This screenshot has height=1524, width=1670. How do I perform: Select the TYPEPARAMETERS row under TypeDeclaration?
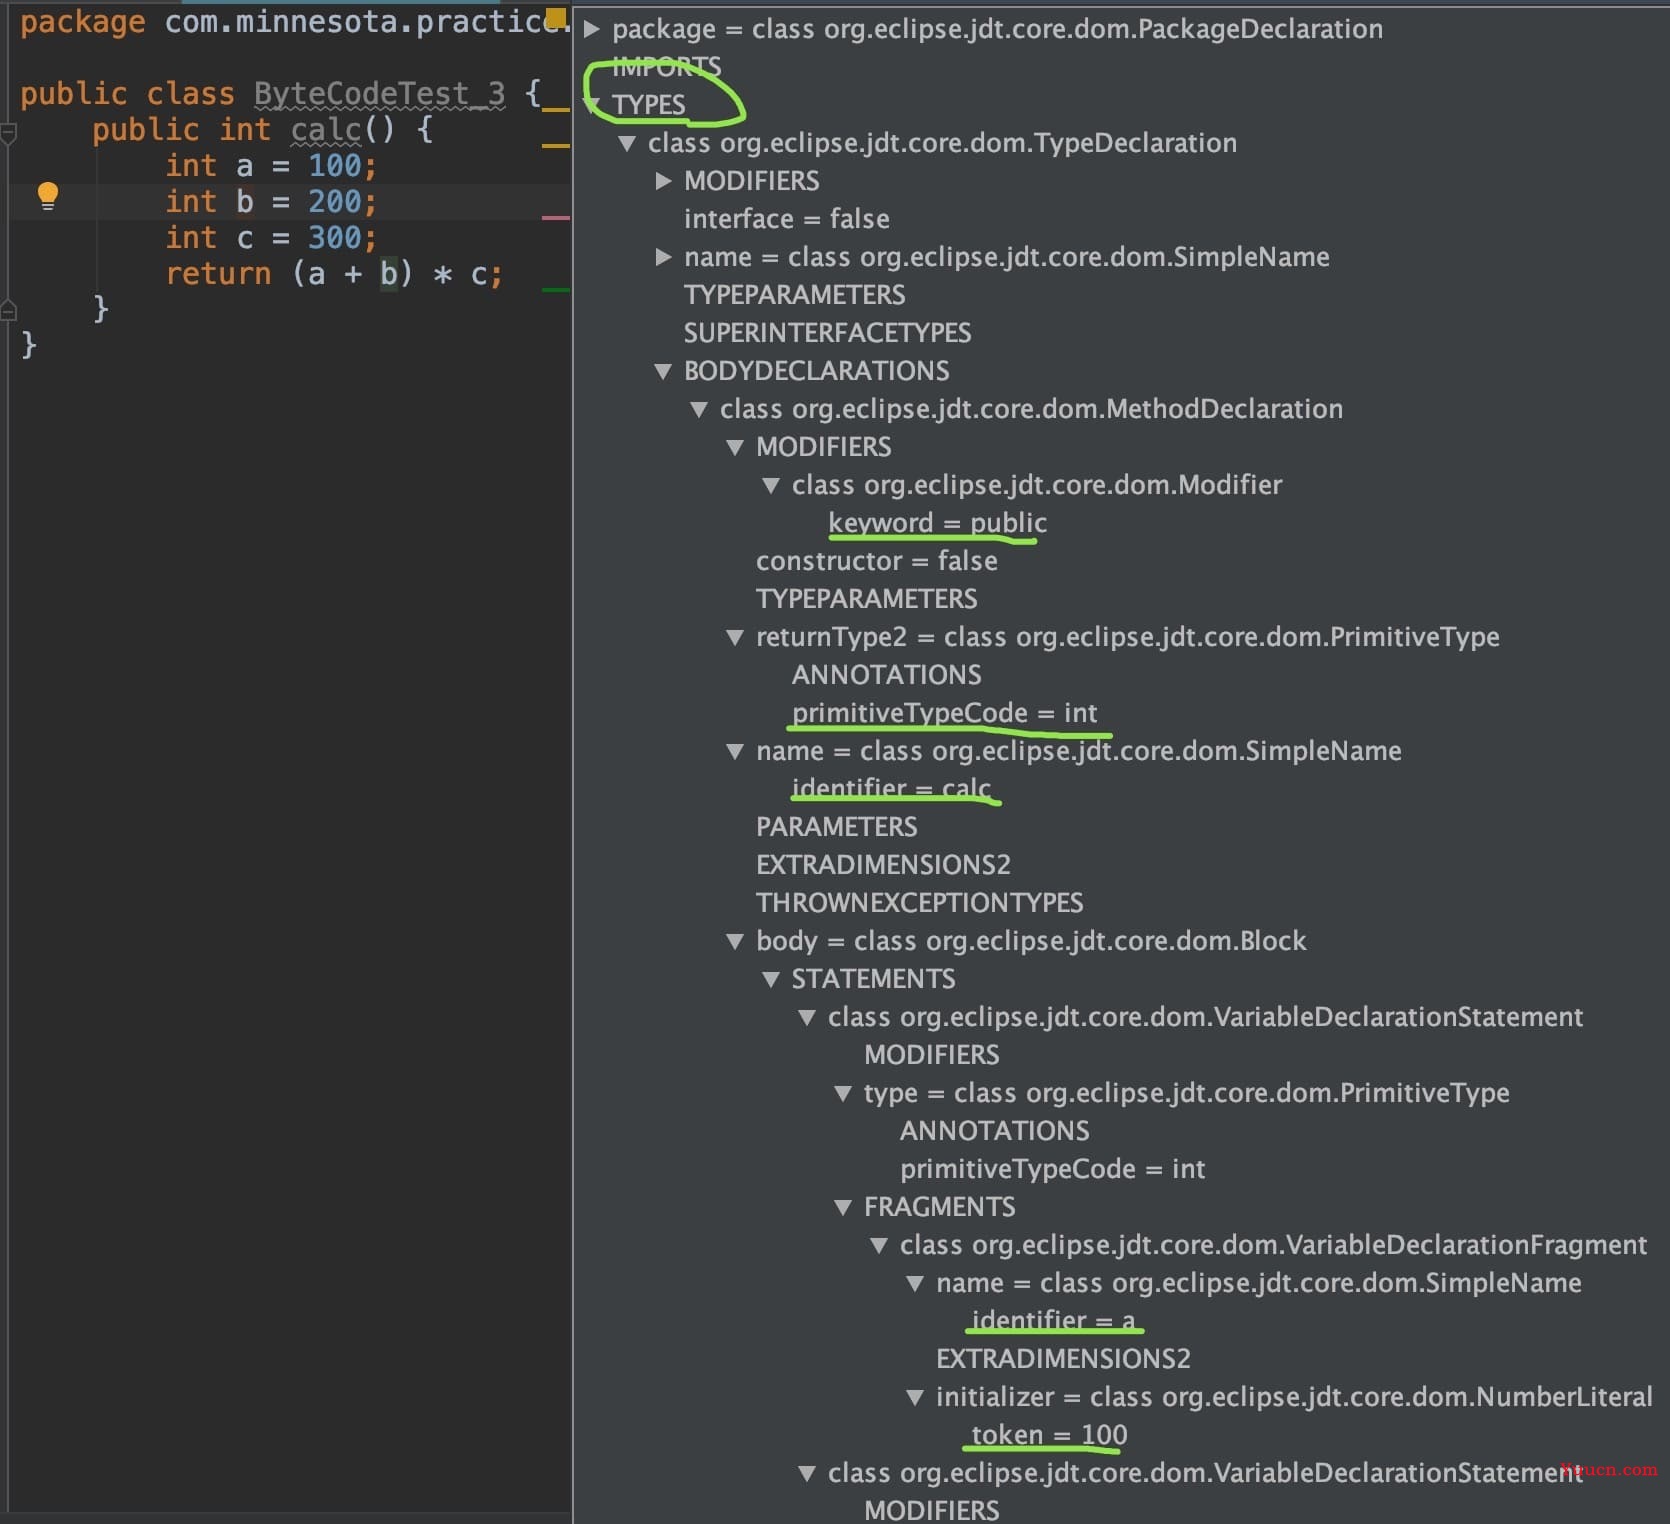coord(794,295)
